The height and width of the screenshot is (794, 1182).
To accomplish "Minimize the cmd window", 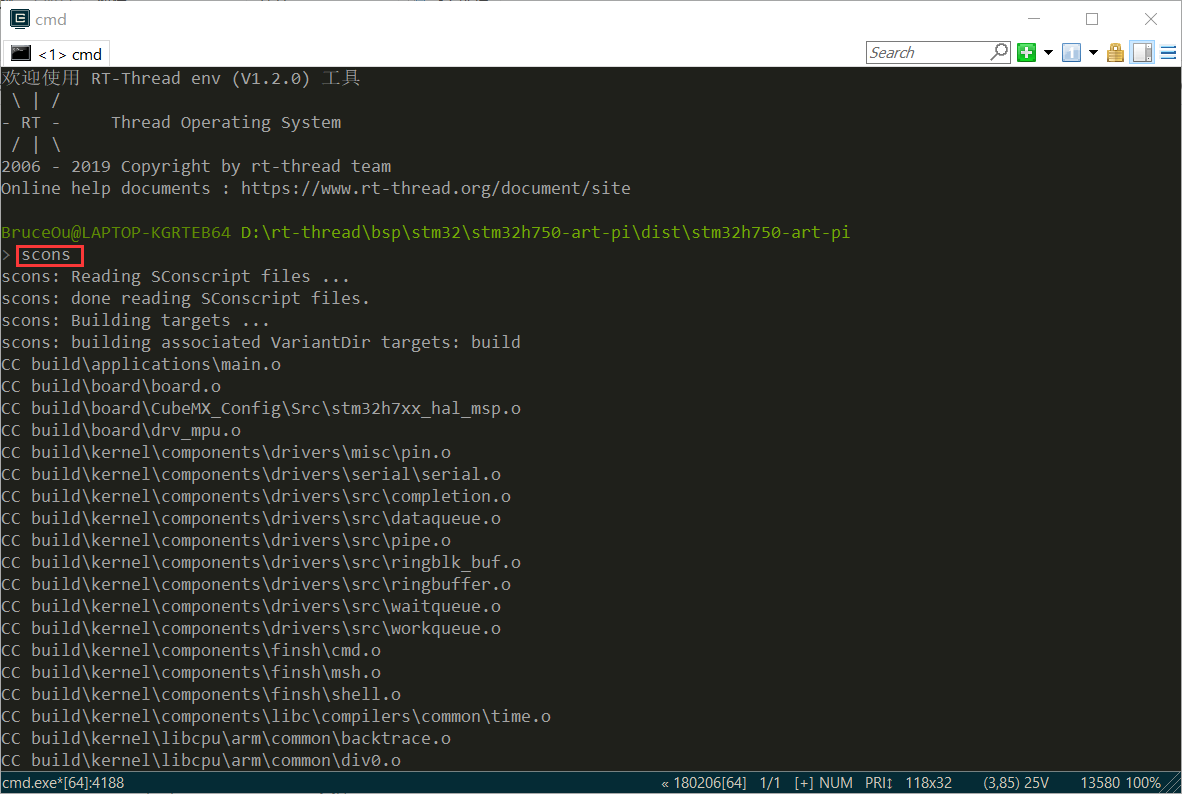I will pos(1033,19).
